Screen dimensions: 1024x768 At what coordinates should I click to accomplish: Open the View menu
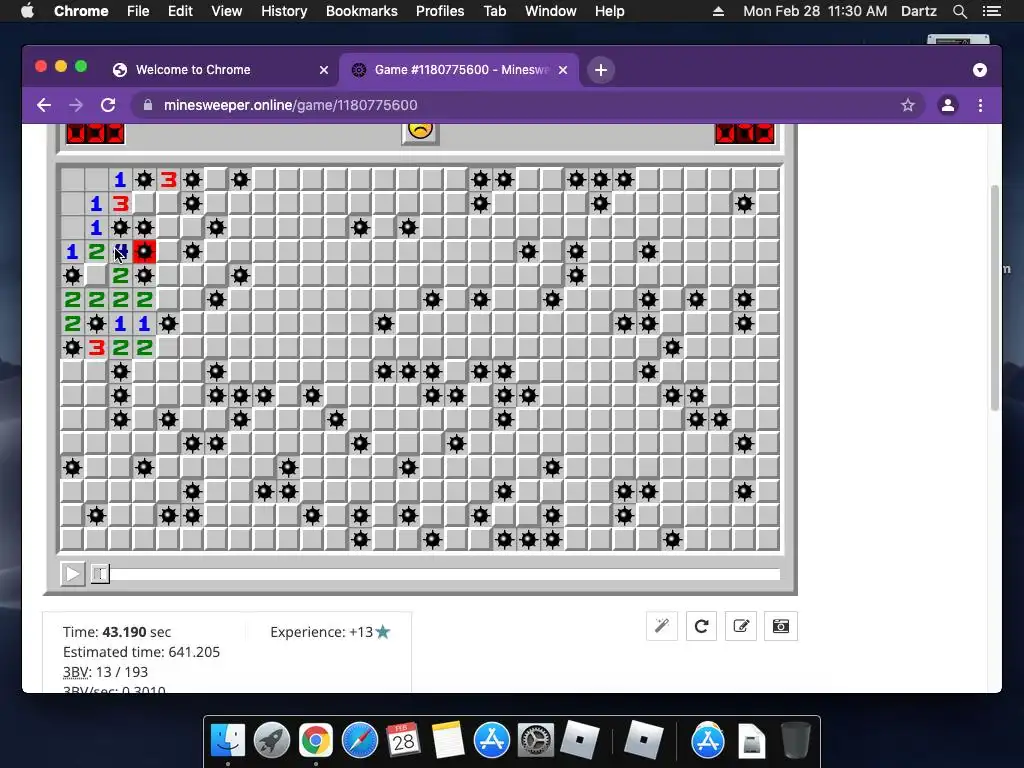227,11
